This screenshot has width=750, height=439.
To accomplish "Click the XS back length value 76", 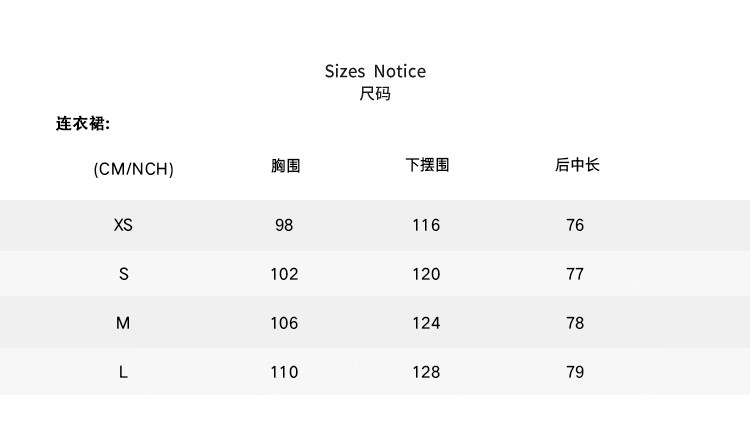I will pyautogui.click(x=575, y=225).
